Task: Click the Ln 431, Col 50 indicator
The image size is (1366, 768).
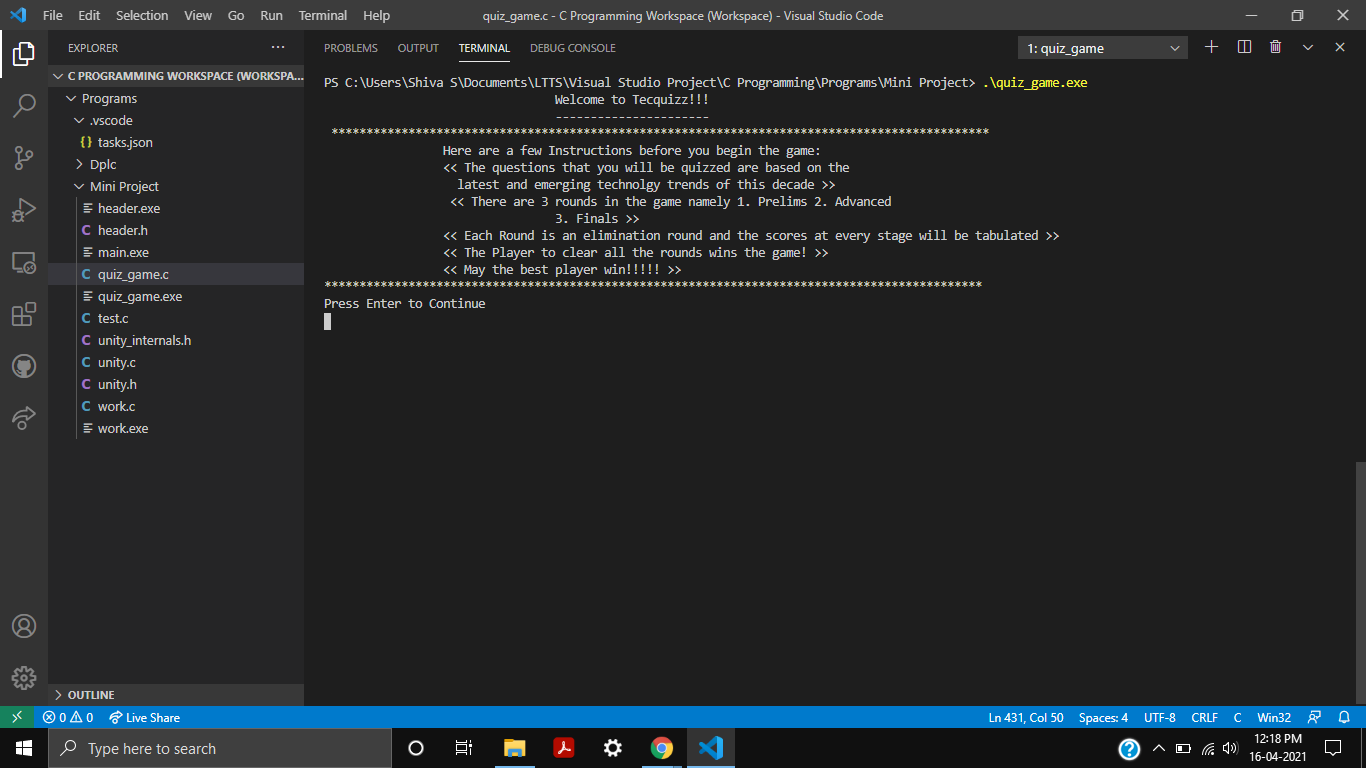Action: pos(1026,717)
